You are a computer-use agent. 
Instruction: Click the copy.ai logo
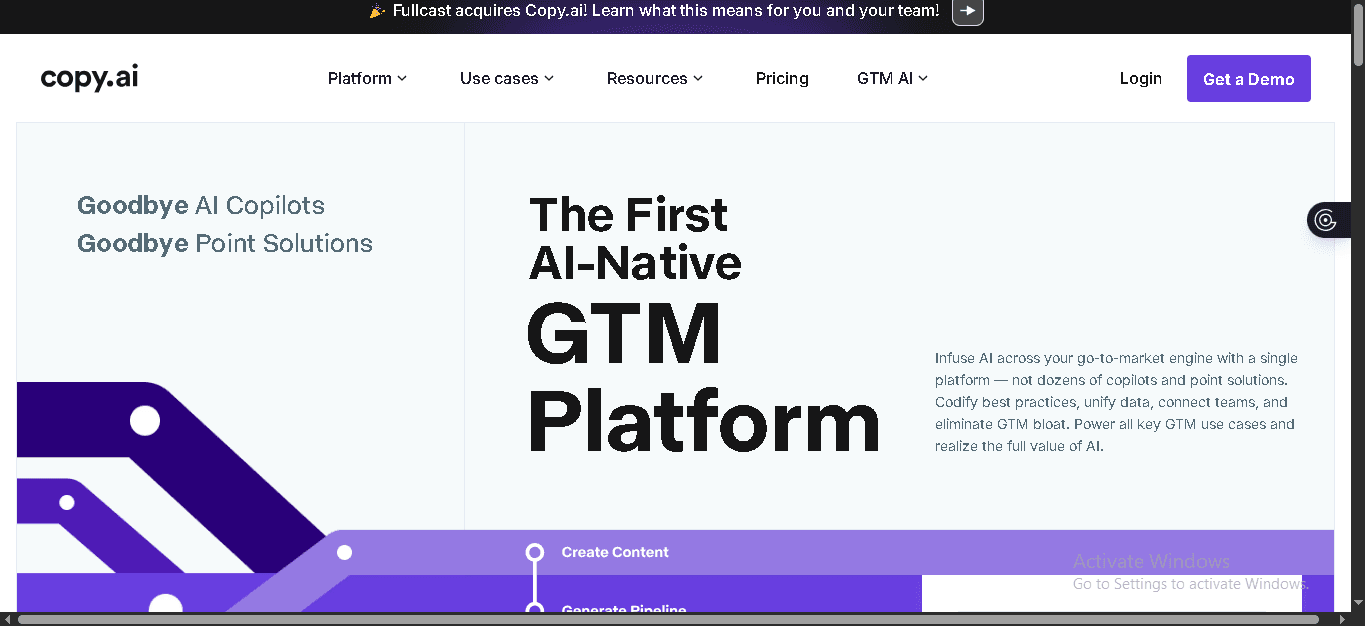click(x=88, y=77)
